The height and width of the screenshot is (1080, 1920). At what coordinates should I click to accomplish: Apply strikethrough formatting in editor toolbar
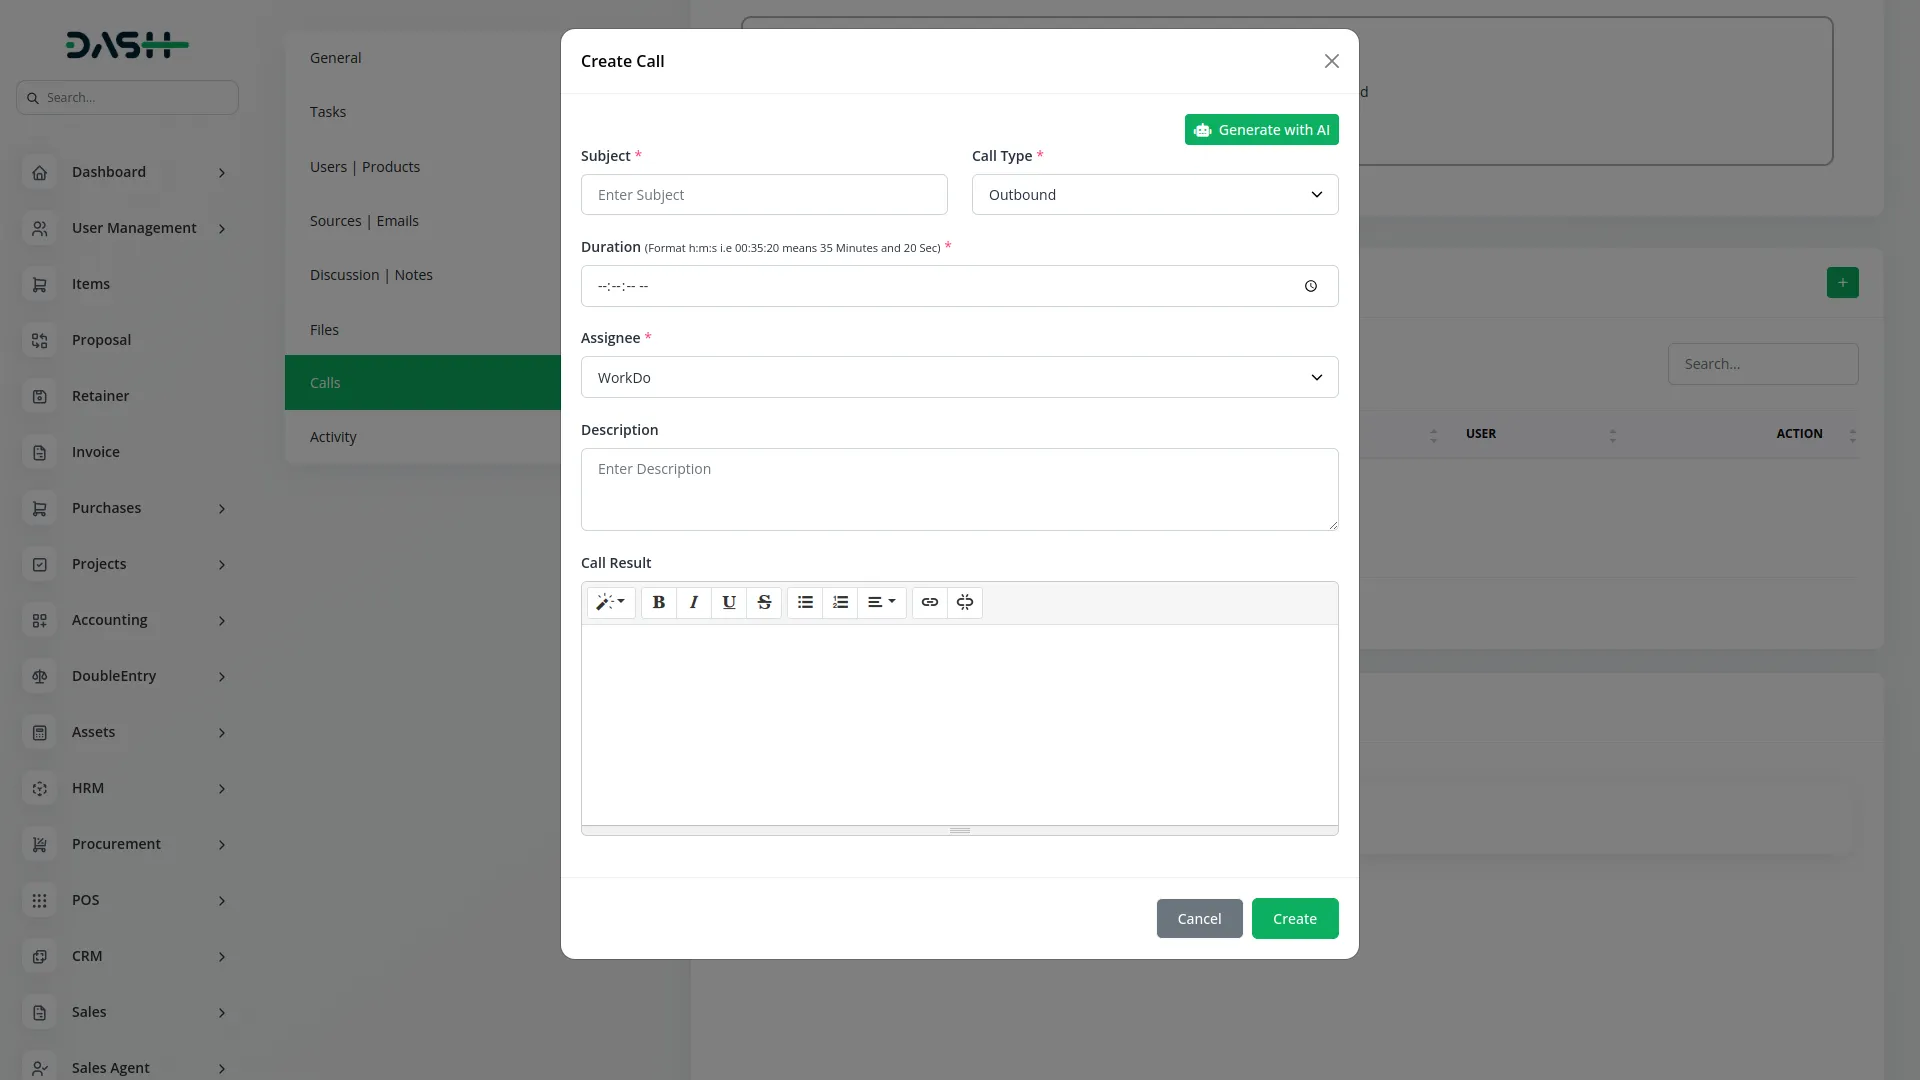click(x=764, y=602)
